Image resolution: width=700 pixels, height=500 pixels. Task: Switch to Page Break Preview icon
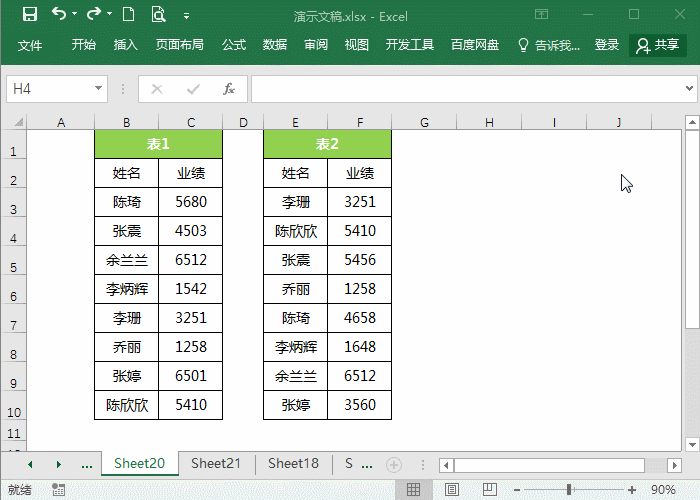coord(490,490)
